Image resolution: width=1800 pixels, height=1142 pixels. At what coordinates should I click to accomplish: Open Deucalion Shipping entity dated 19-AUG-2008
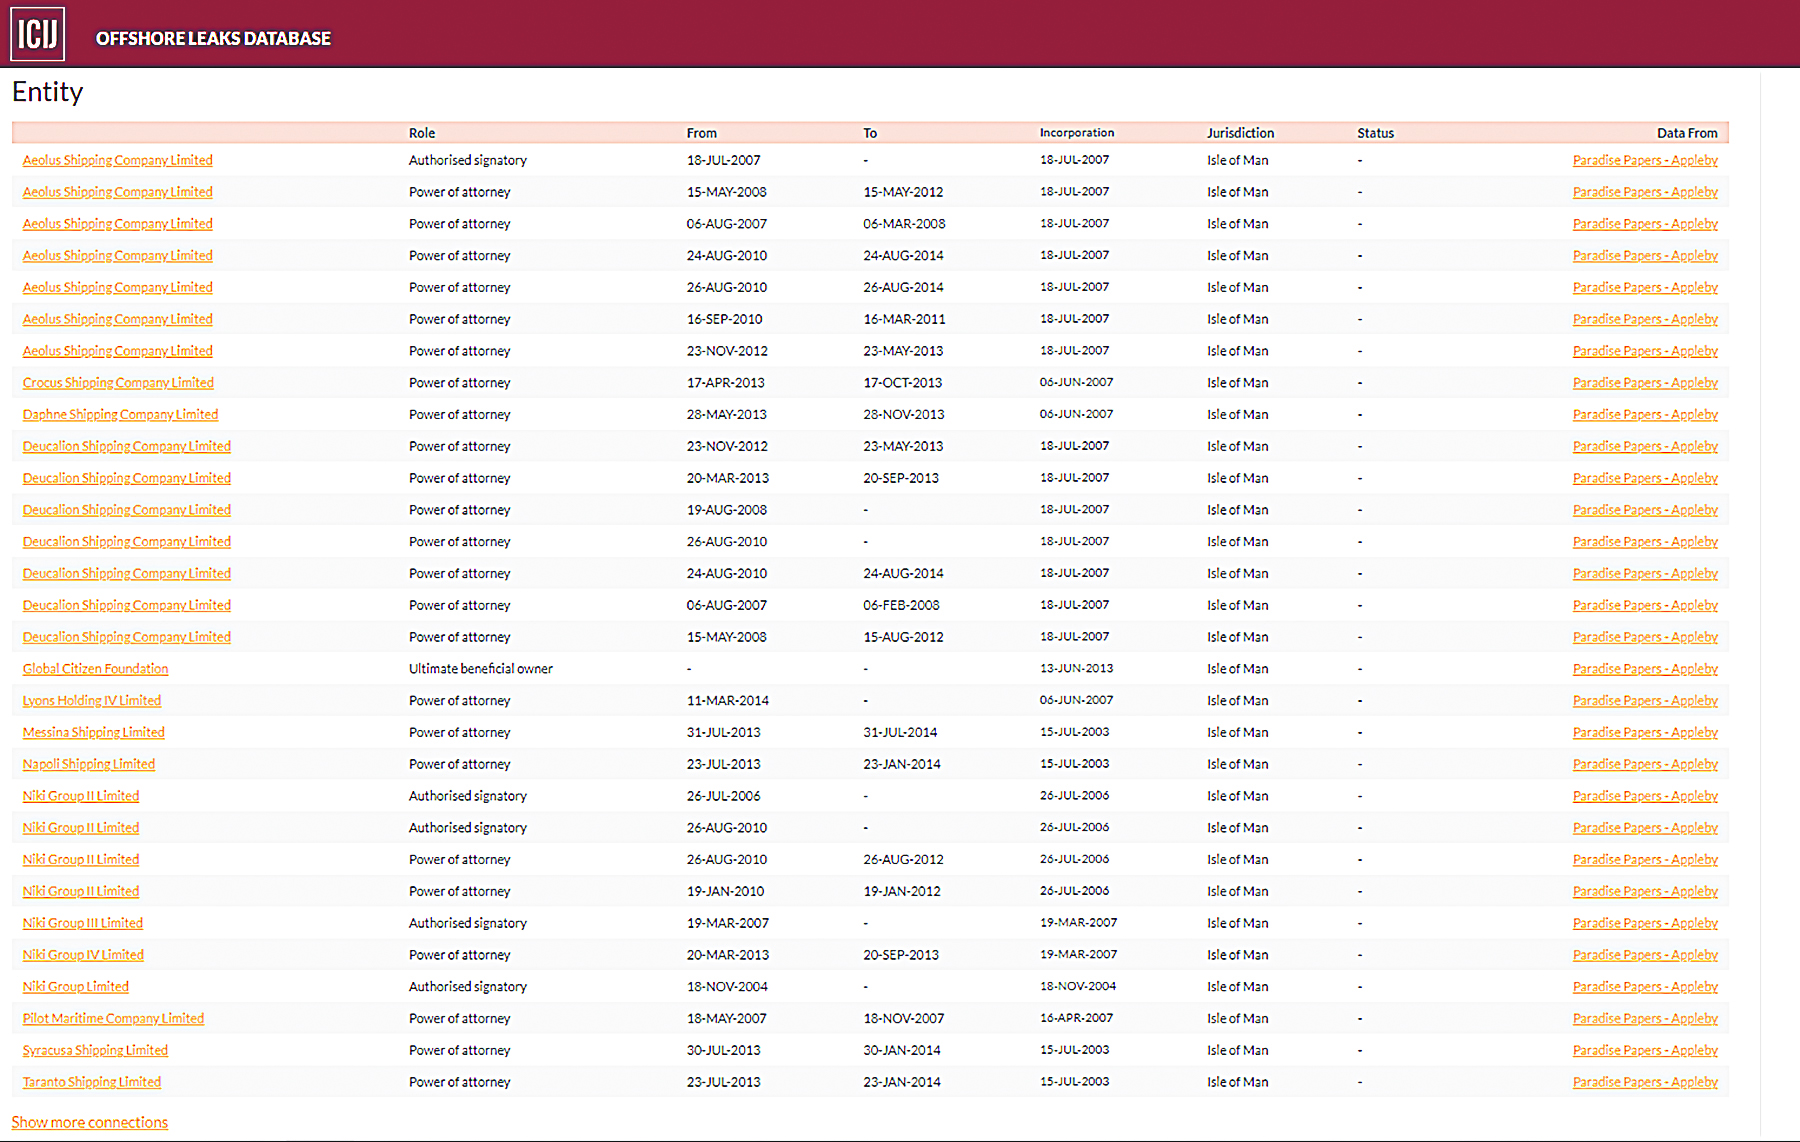(127, 510)
